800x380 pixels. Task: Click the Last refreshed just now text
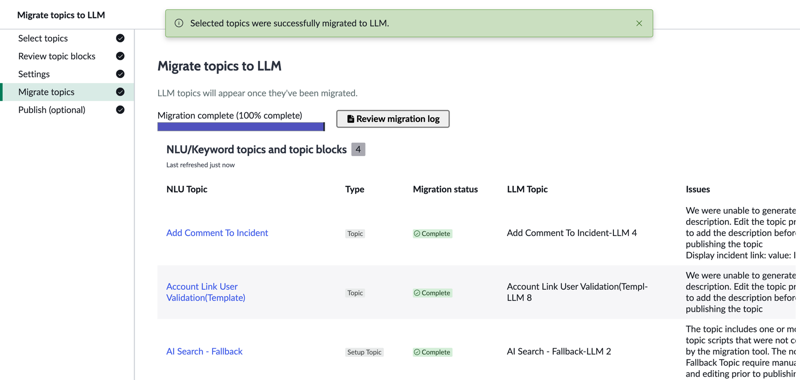(x=201, y=165)
